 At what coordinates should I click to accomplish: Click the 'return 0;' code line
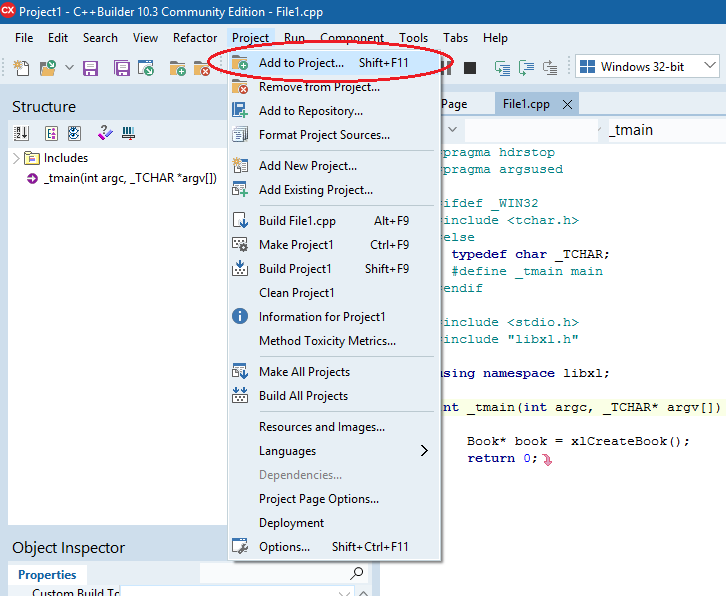502,458
